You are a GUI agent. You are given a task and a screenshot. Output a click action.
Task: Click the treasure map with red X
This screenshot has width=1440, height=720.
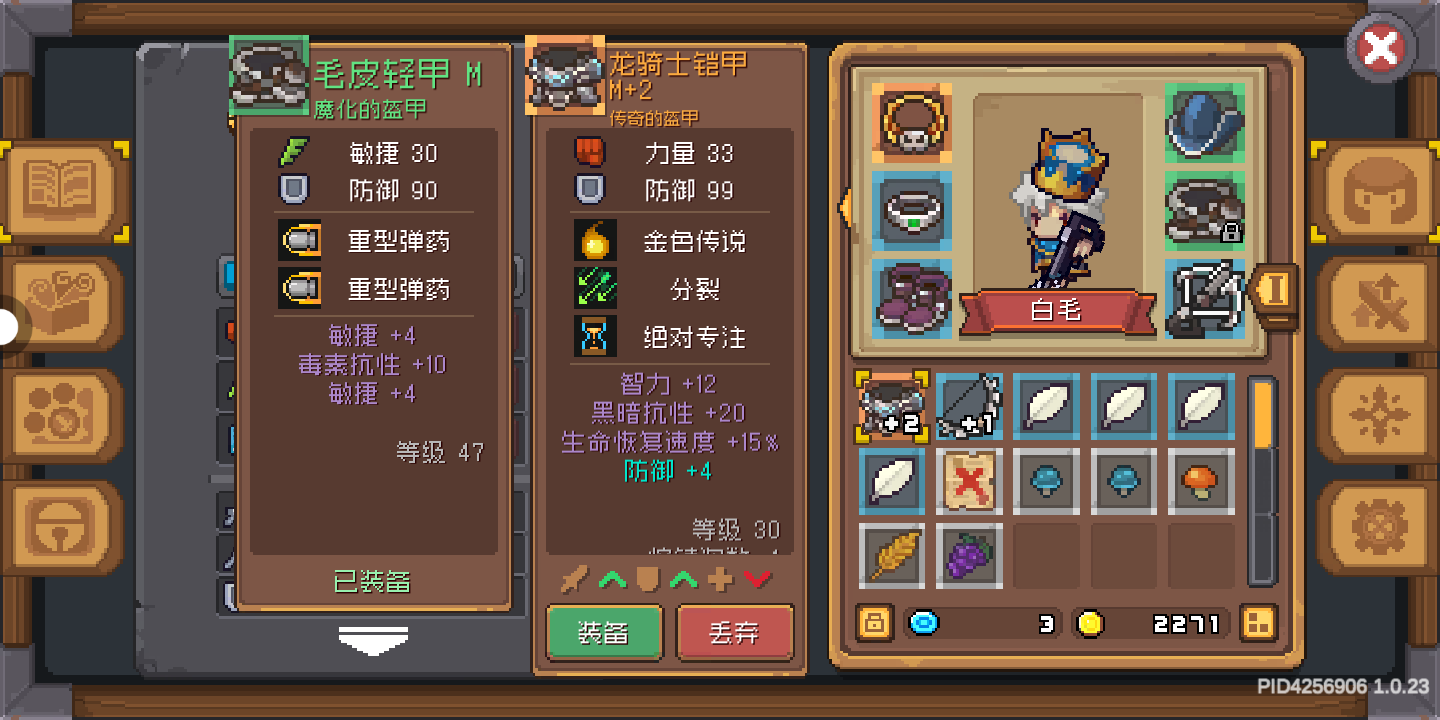(969, 482)
